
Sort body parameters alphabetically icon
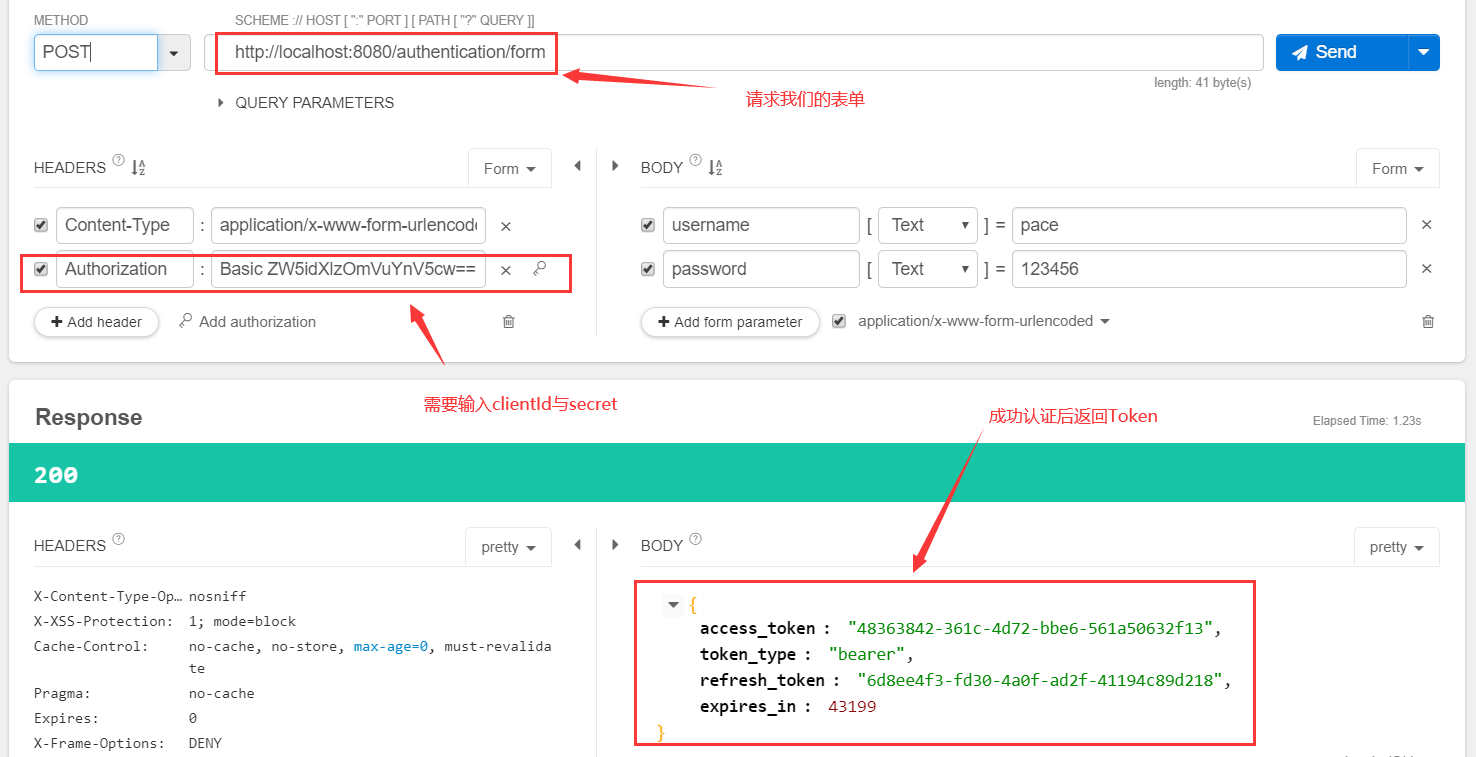point(715,168)
